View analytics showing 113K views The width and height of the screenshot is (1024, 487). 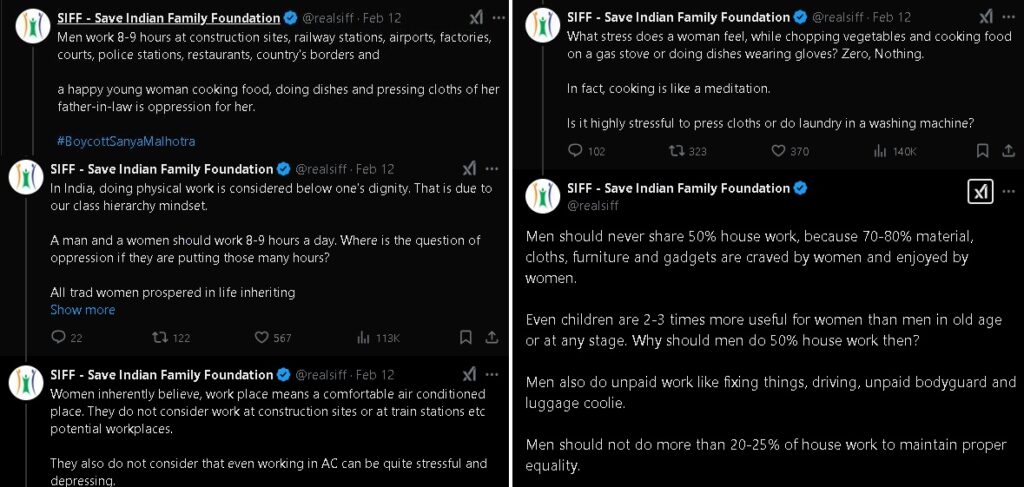[x=364, y=338]
